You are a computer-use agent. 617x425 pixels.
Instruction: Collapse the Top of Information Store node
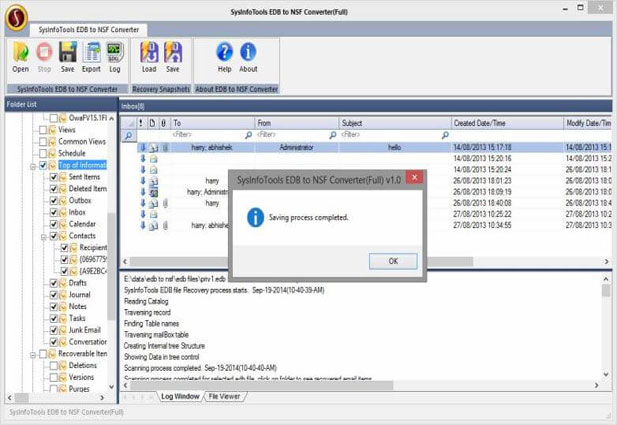33,166
